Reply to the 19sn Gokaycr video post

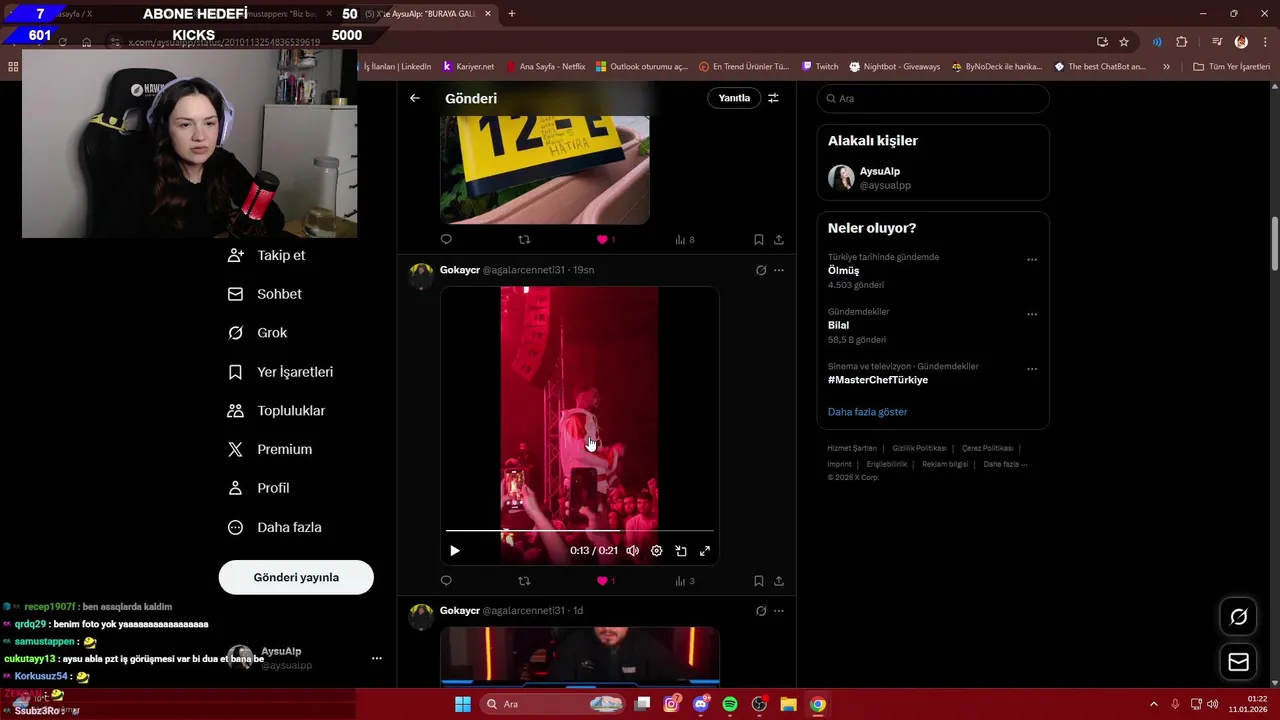coord(446,580)
